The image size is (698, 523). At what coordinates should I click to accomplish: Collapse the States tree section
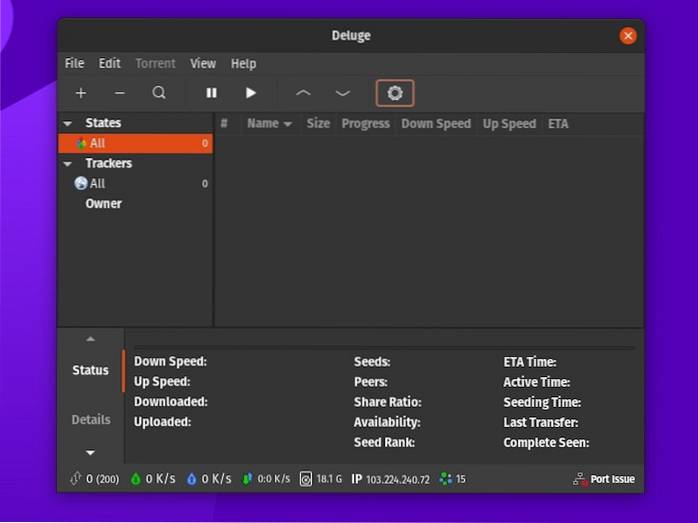(x=68, y=124)
